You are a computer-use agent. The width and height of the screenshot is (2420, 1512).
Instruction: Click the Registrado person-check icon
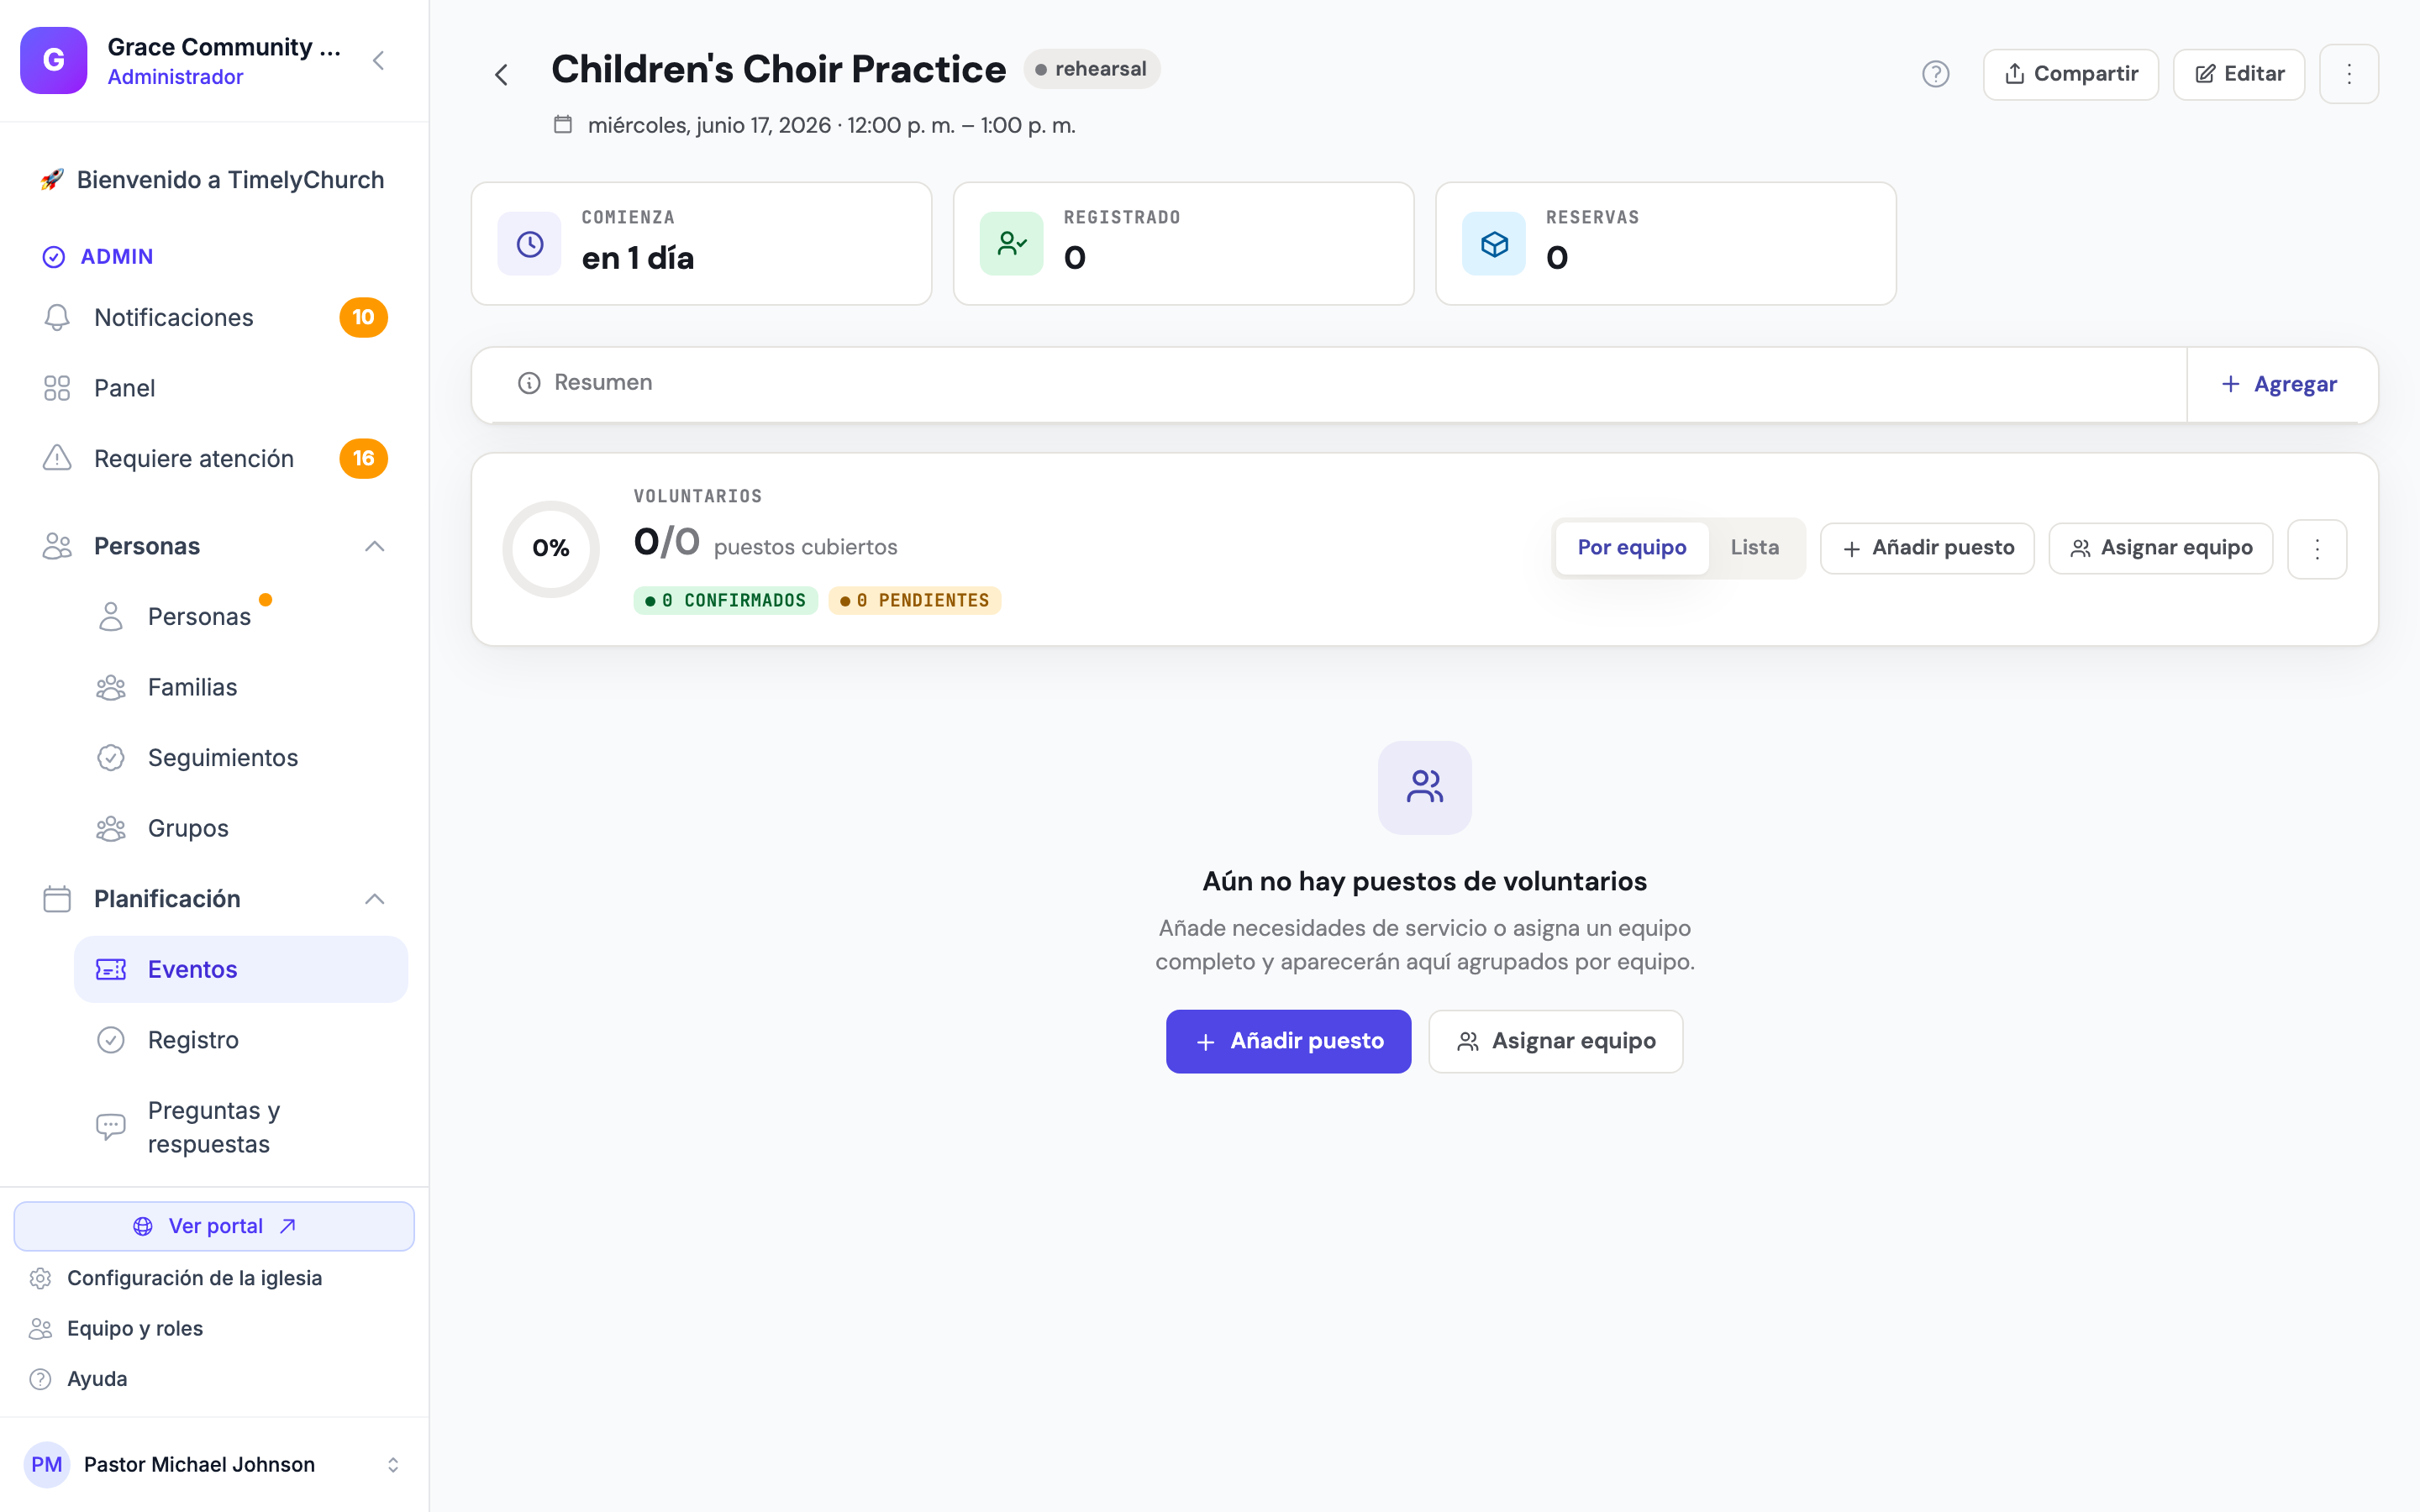(1012, 244)
